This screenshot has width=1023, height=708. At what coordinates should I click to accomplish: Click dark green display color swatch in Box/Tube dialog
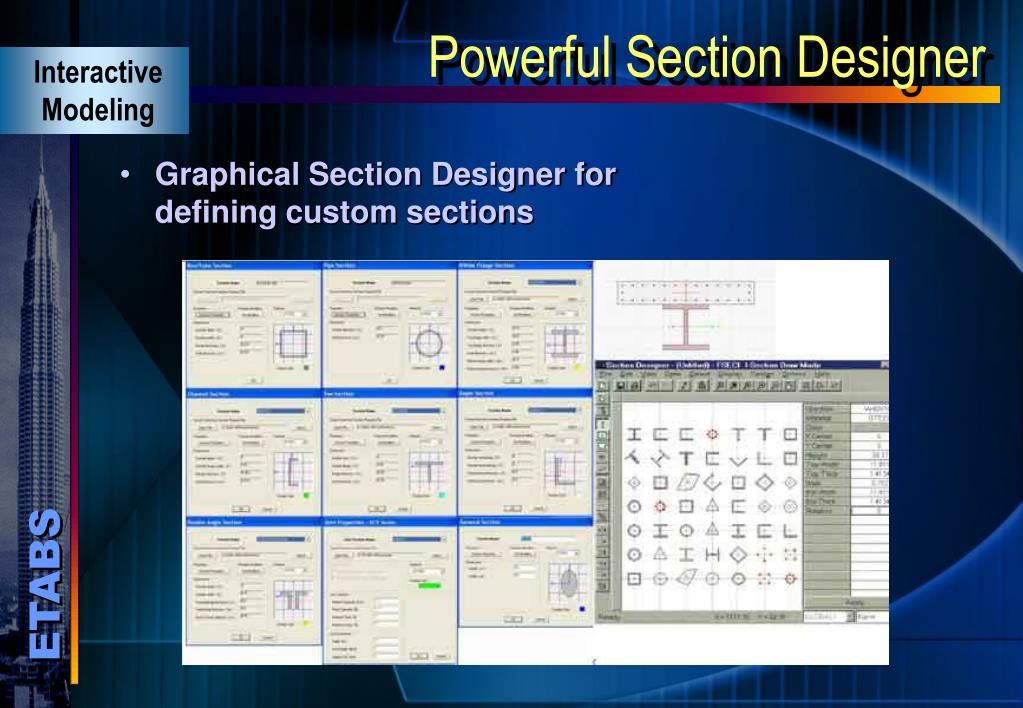tap(307, 369)
